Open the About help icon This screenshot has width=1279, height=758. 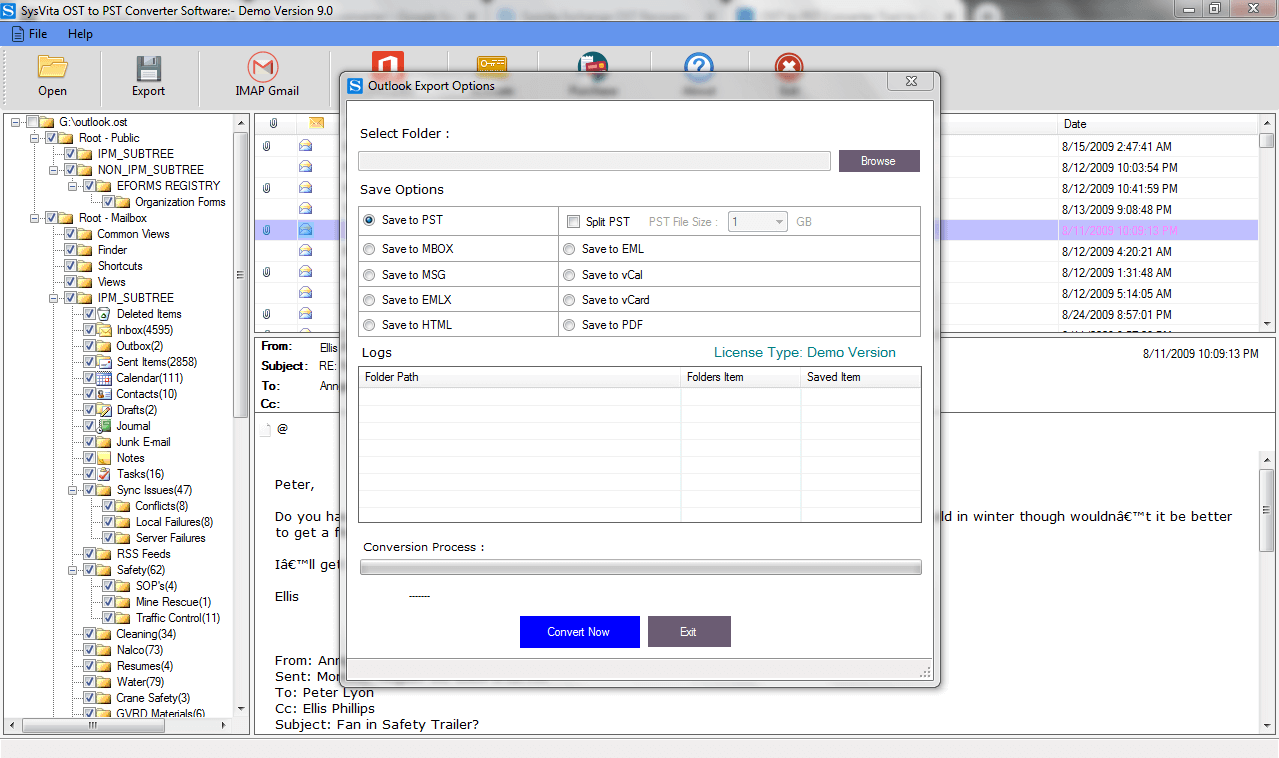pyautogui.click(x=698, y=70)
